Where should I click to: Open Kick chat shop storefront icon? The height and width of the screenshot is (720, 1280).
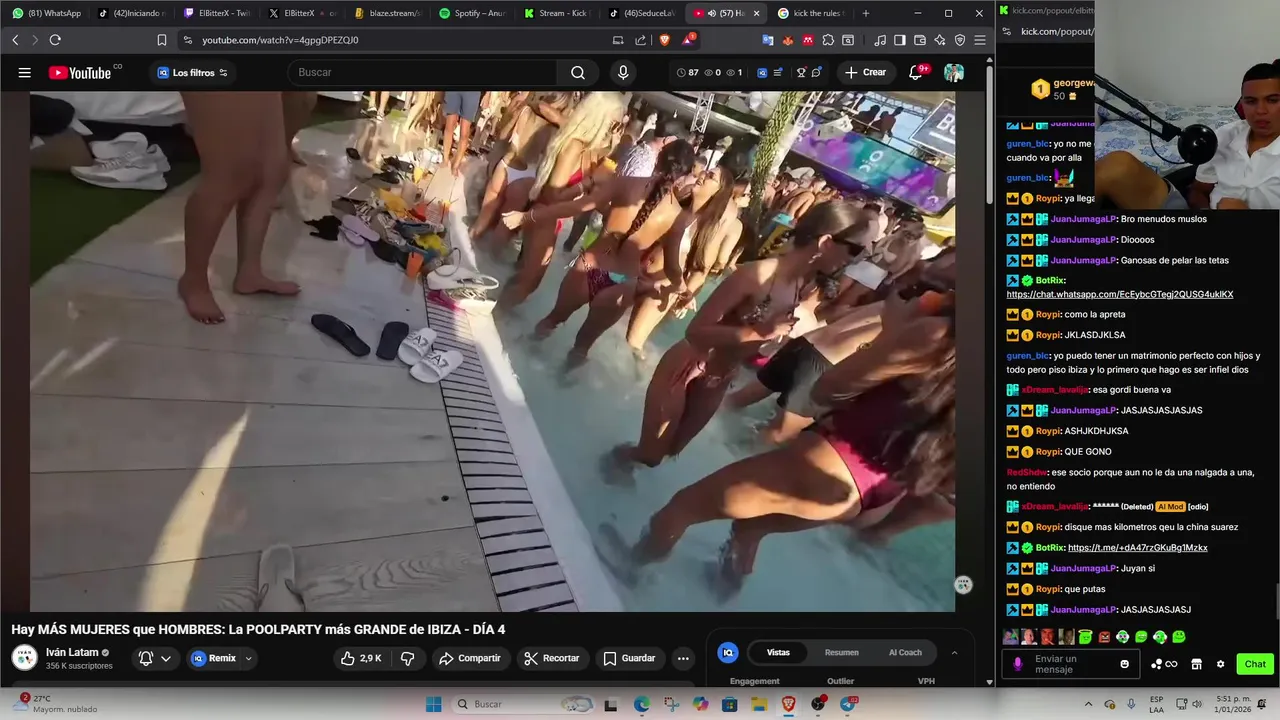(1196, 664)
